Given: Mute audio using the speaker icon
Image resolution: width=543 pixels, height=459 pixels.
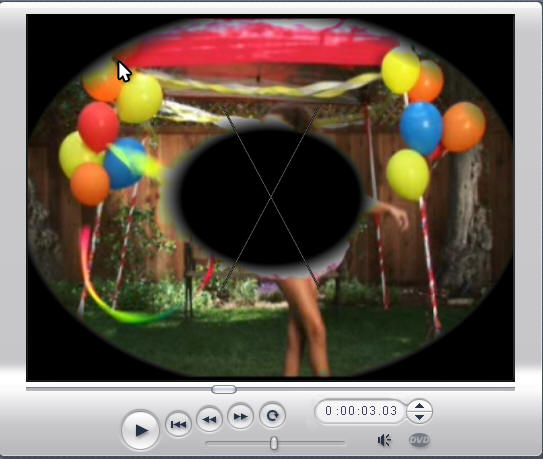Looking at the screenshot, I should tap(384, 440).
